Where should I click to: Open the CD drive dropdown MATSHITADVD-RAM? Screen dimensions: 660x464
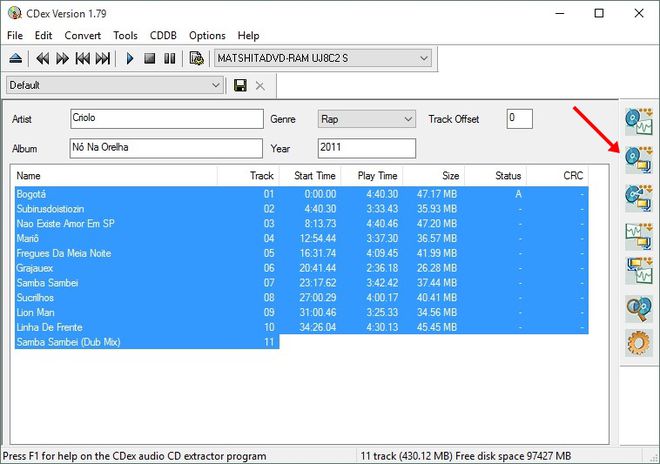(323, 58)
